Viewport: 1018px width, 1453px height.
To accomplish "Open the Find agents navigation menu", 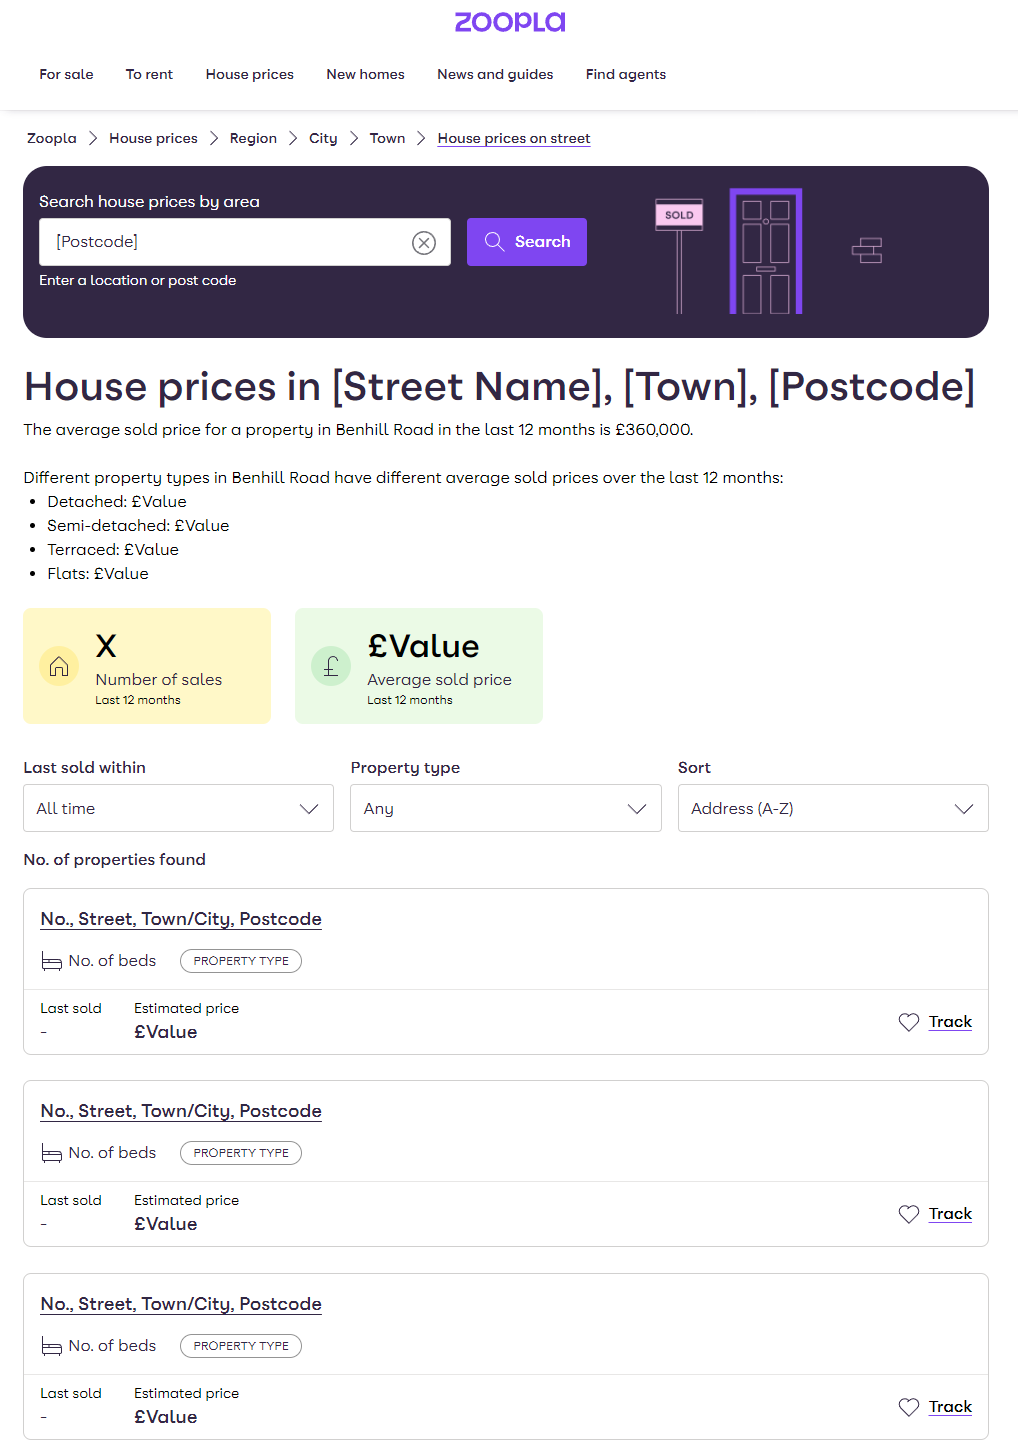I will coord(625,74).
